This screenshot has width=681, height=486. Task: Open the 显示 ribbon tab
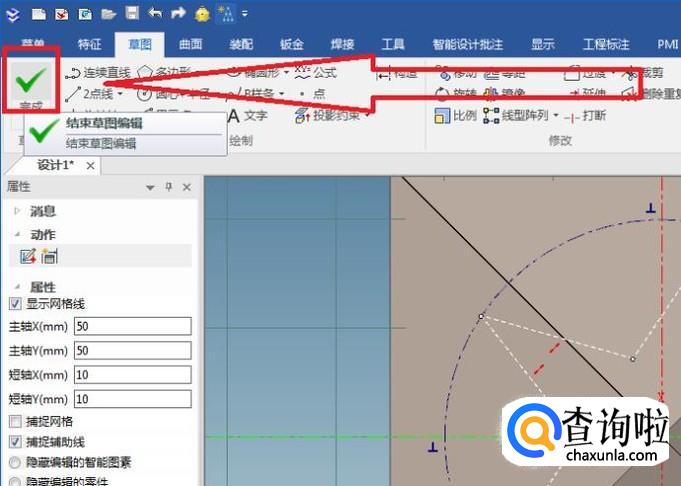coord(543,44)
